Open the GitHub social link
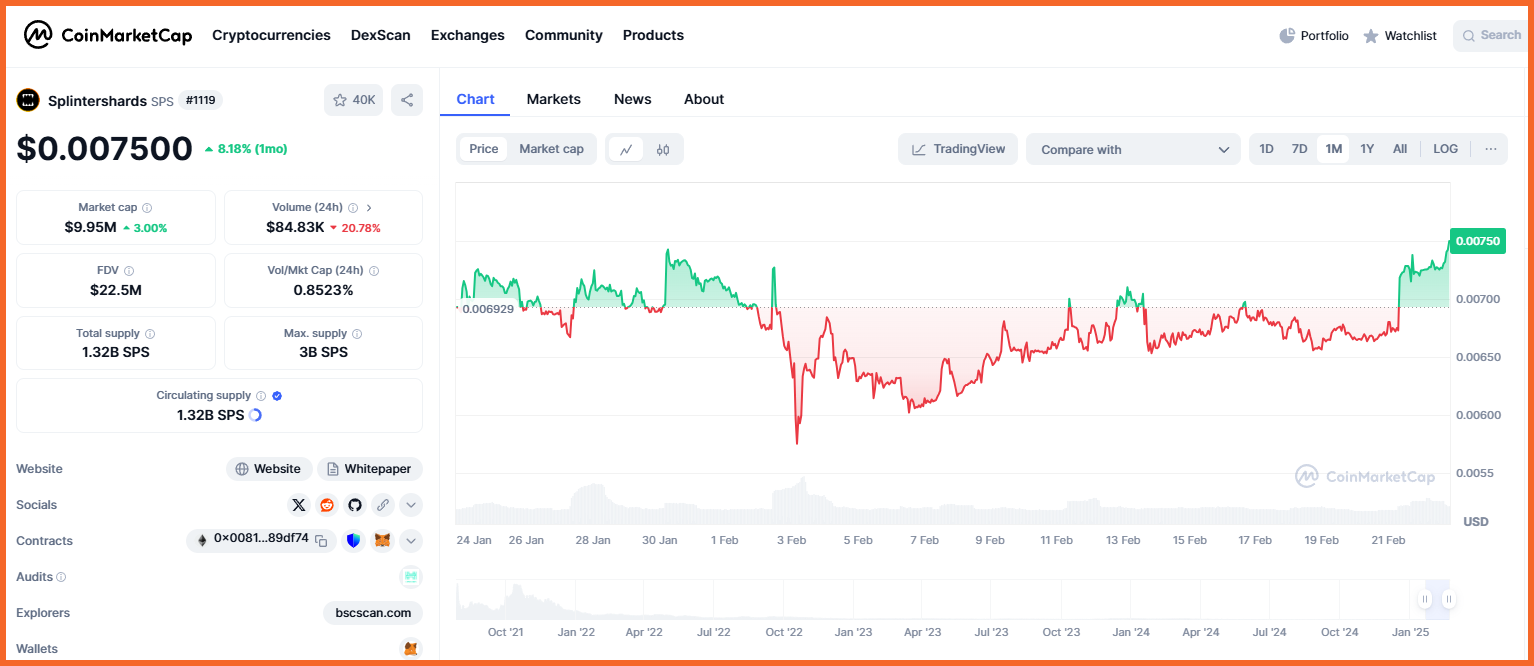Screen dimensions: 1534x666 [355, 505]
